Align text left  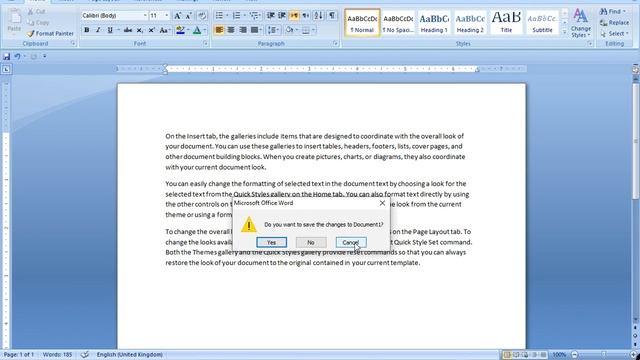(x=219, y=30)
